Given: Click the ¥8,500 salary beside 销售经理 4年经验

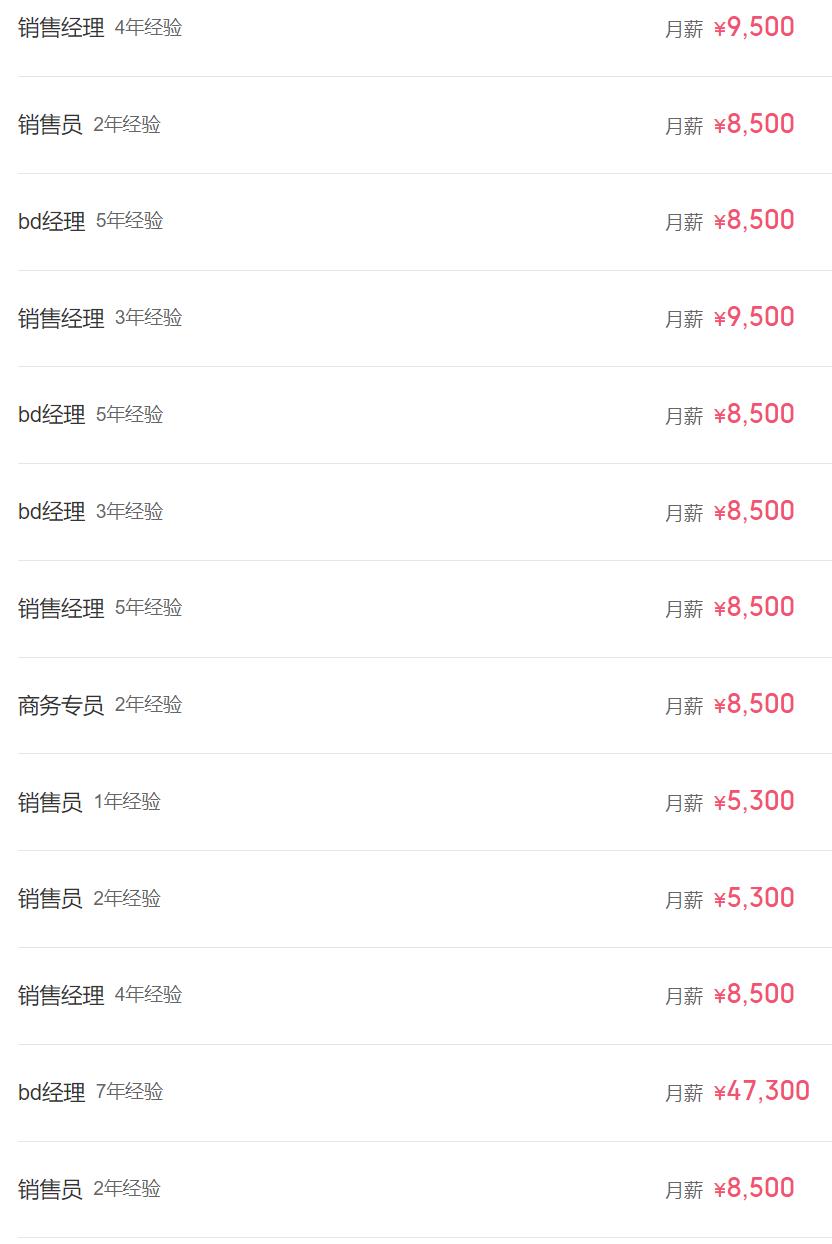Looking at the screenshot, I should [x=754, y=995].
